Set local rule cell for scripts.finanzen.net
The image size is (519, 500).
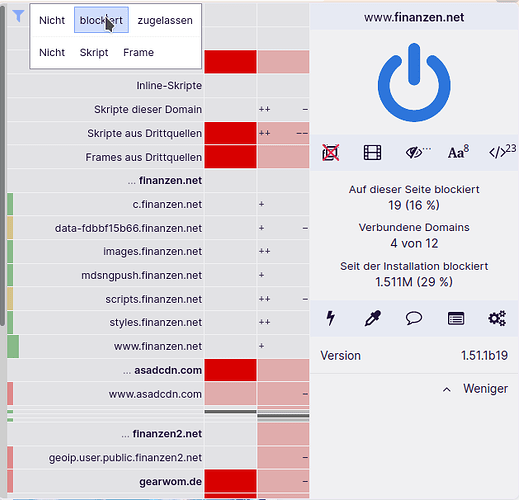[283, 299]
